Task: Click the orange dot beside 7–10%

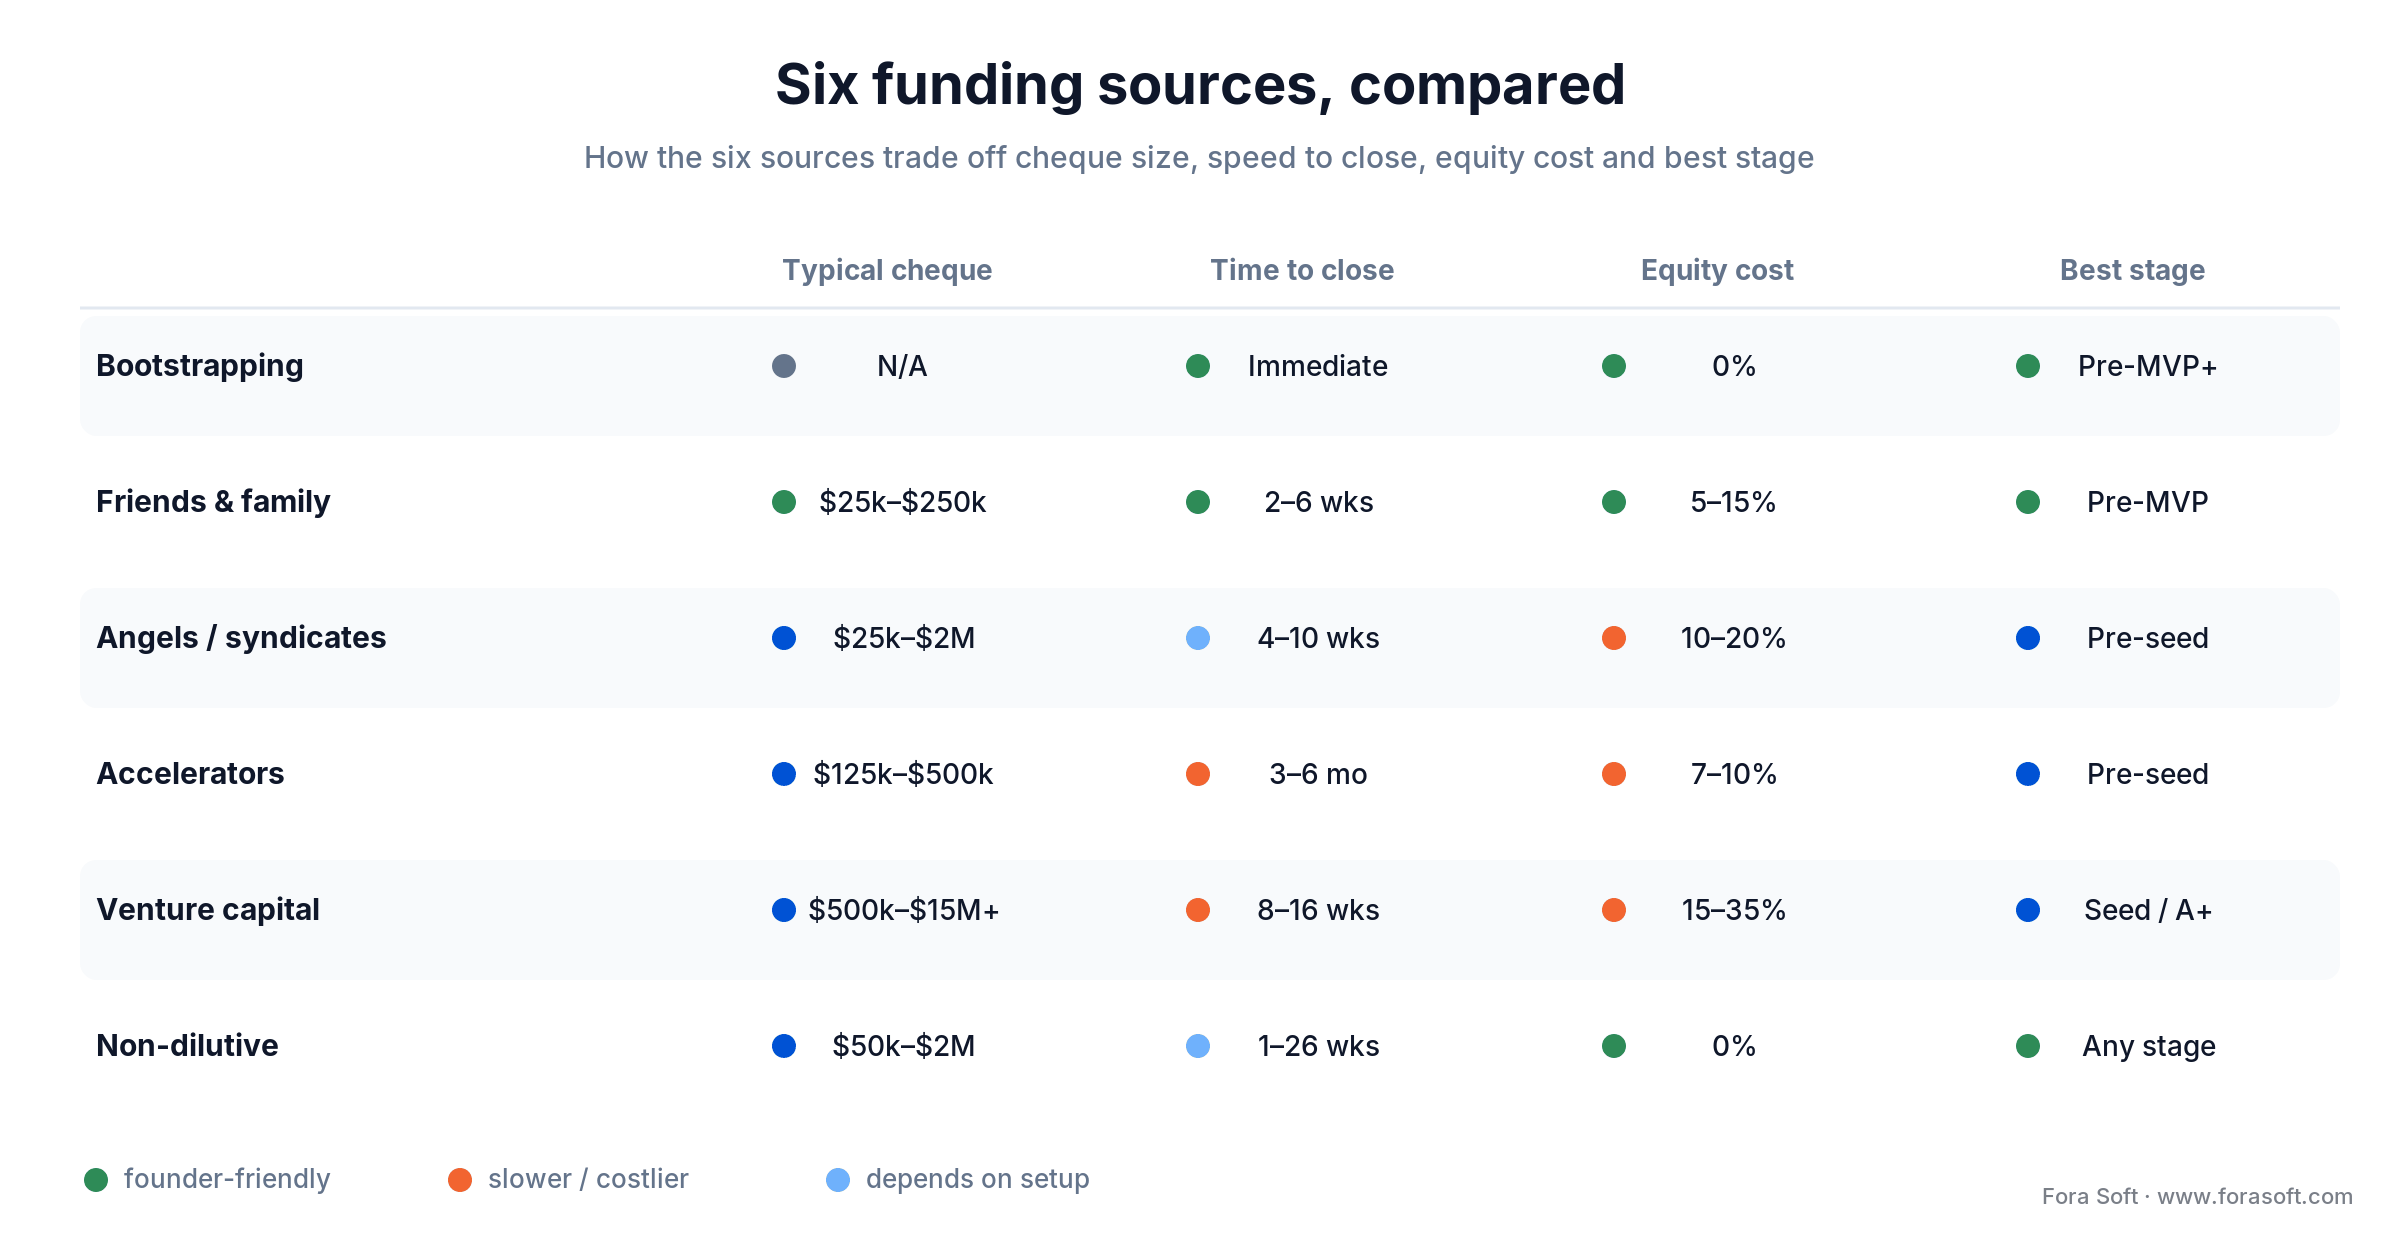Action: point(1614,774)
